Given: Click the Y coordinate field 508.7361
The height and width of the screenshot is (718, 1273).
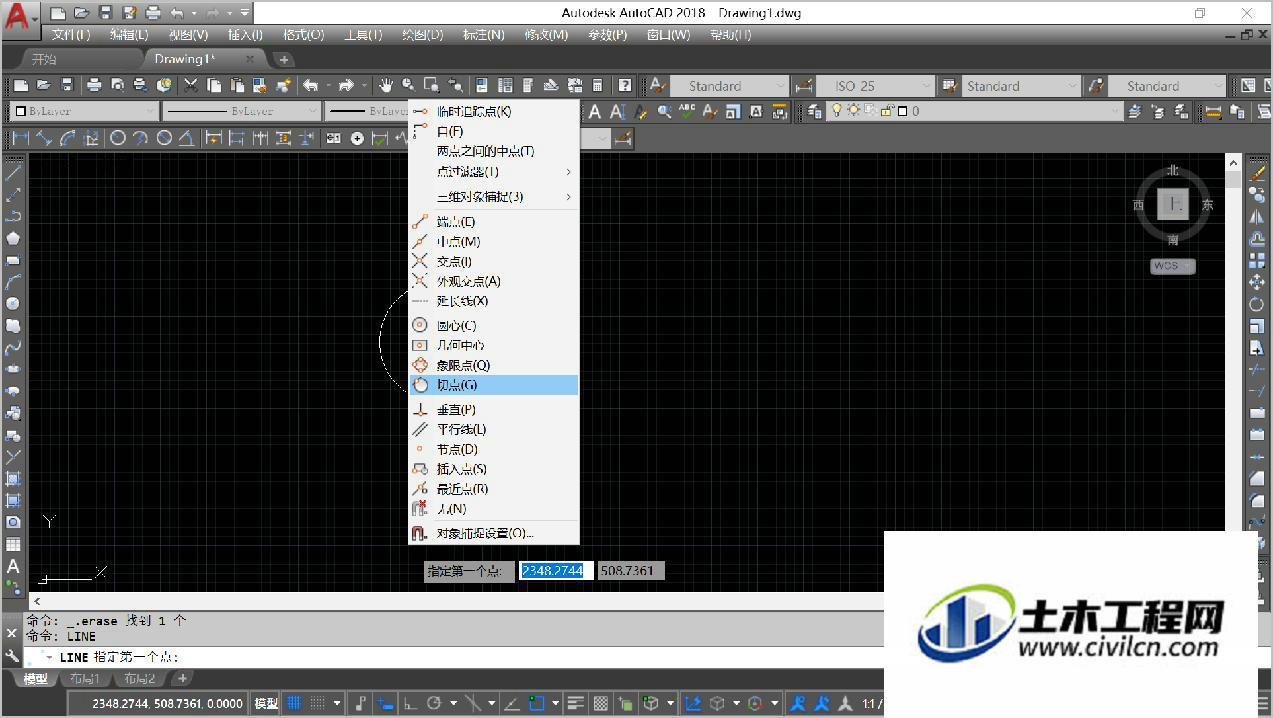Looking at the screenshot, I should pyautogui.click(x=631, y=571).
